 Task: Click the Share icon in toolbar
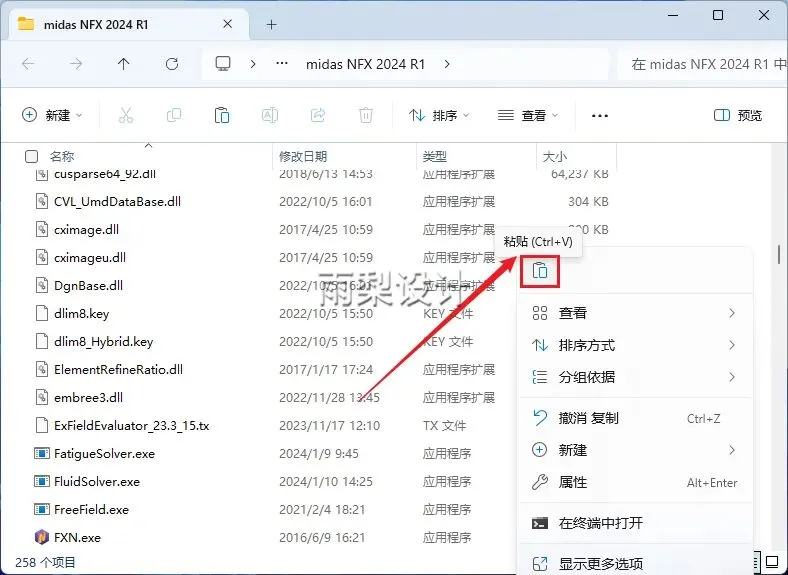pyautogui.click(x=318, y=115)
